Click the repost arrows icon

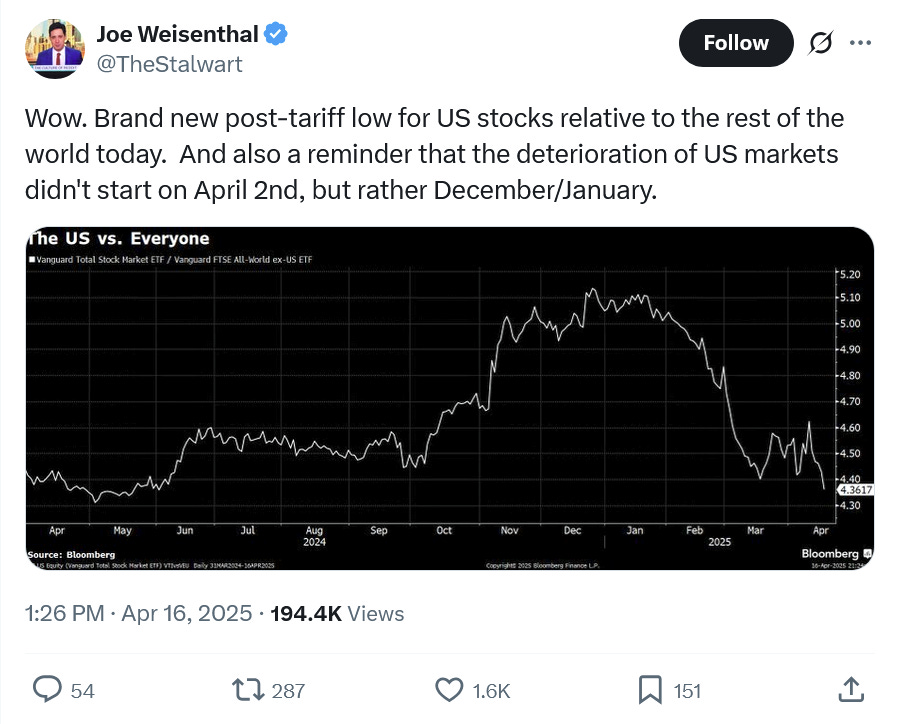click(248, 690)
